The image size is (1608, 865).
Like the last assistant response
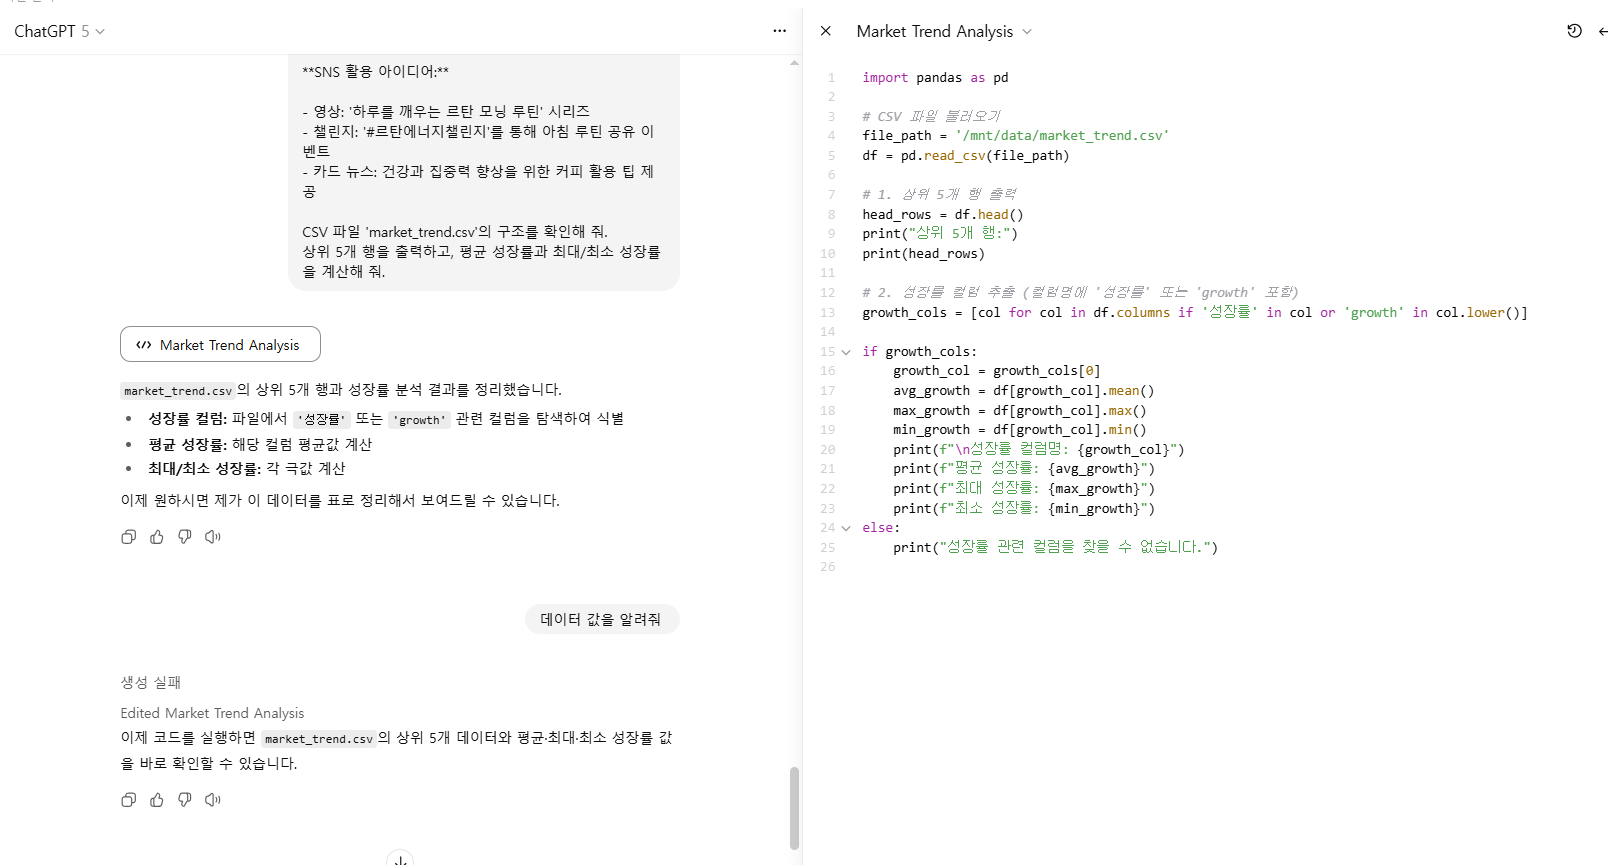tap(157, 800)
